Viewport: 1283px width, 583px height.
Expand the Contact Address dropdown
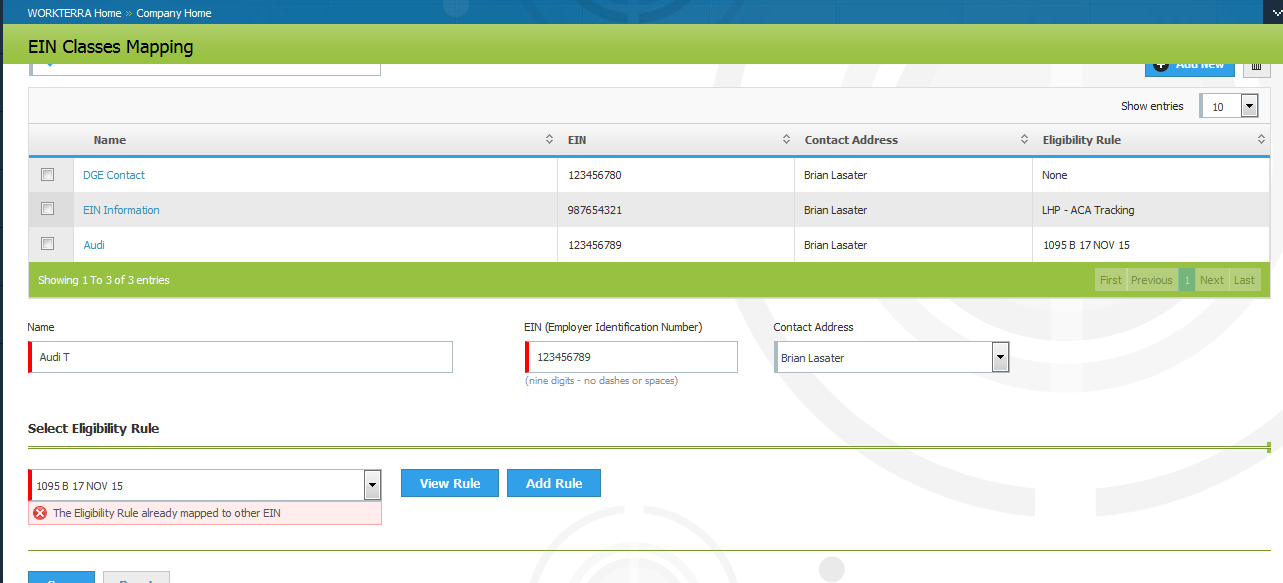coord(999,358)
